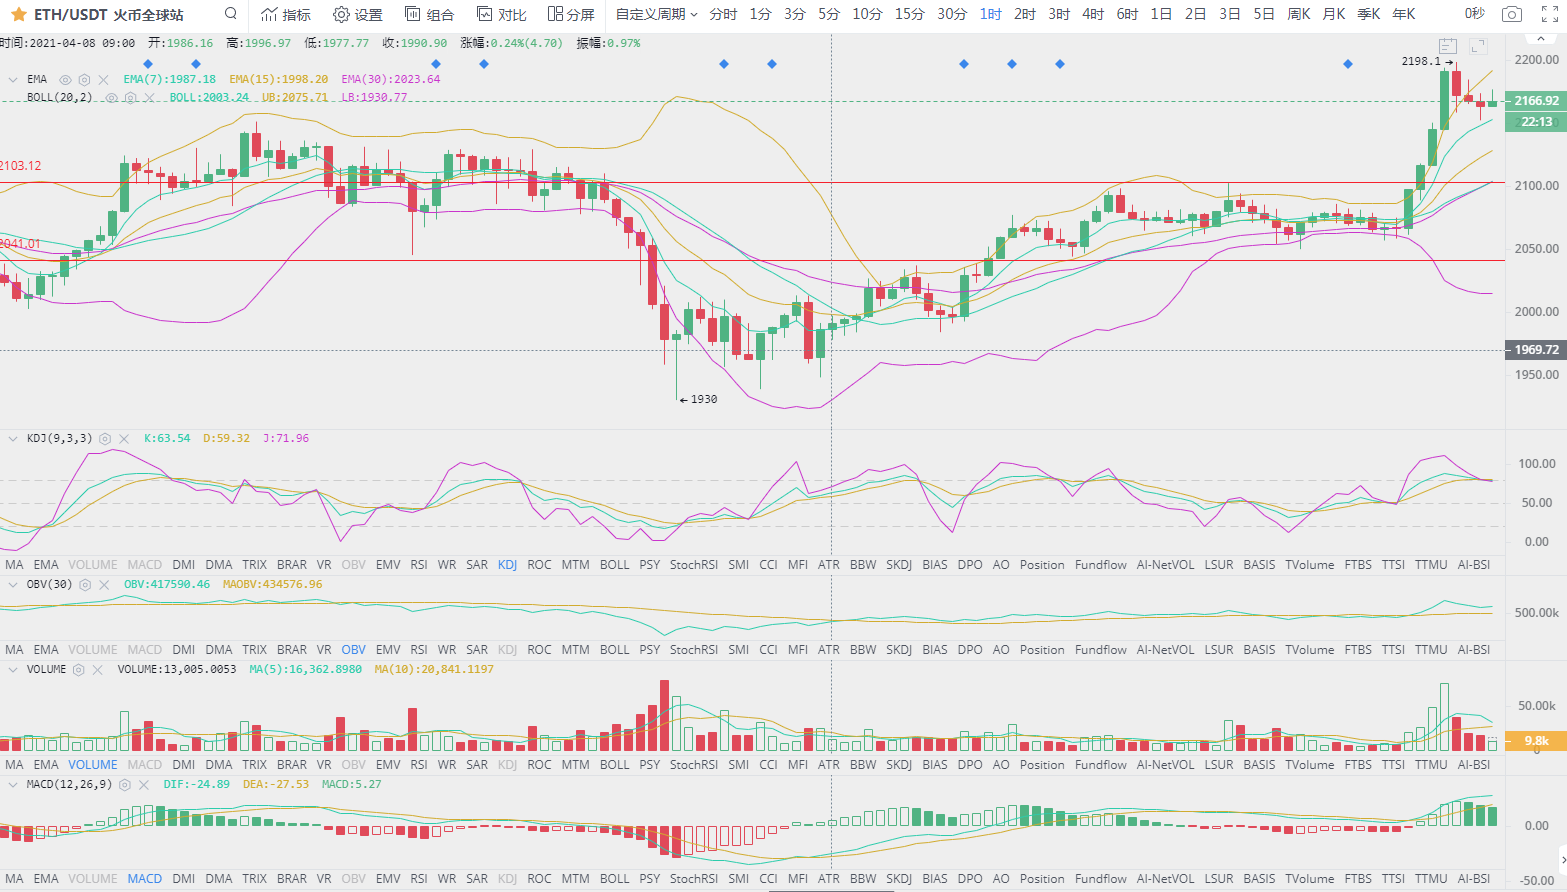Viewport: 1567px width, 892px height.
Task: Collapse the KDJ pane with its chevron
Action: point(12,439)
